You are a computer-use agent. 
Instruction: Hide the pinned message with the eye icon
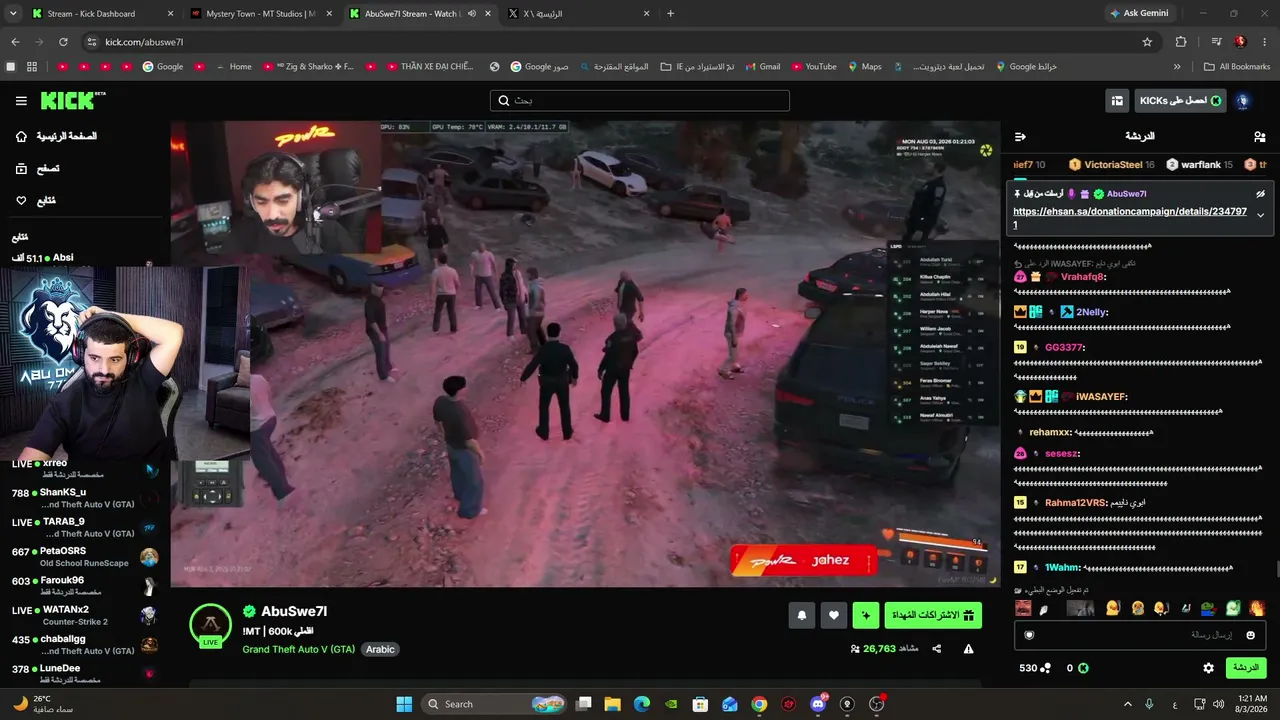click(x=1260, y=194)
